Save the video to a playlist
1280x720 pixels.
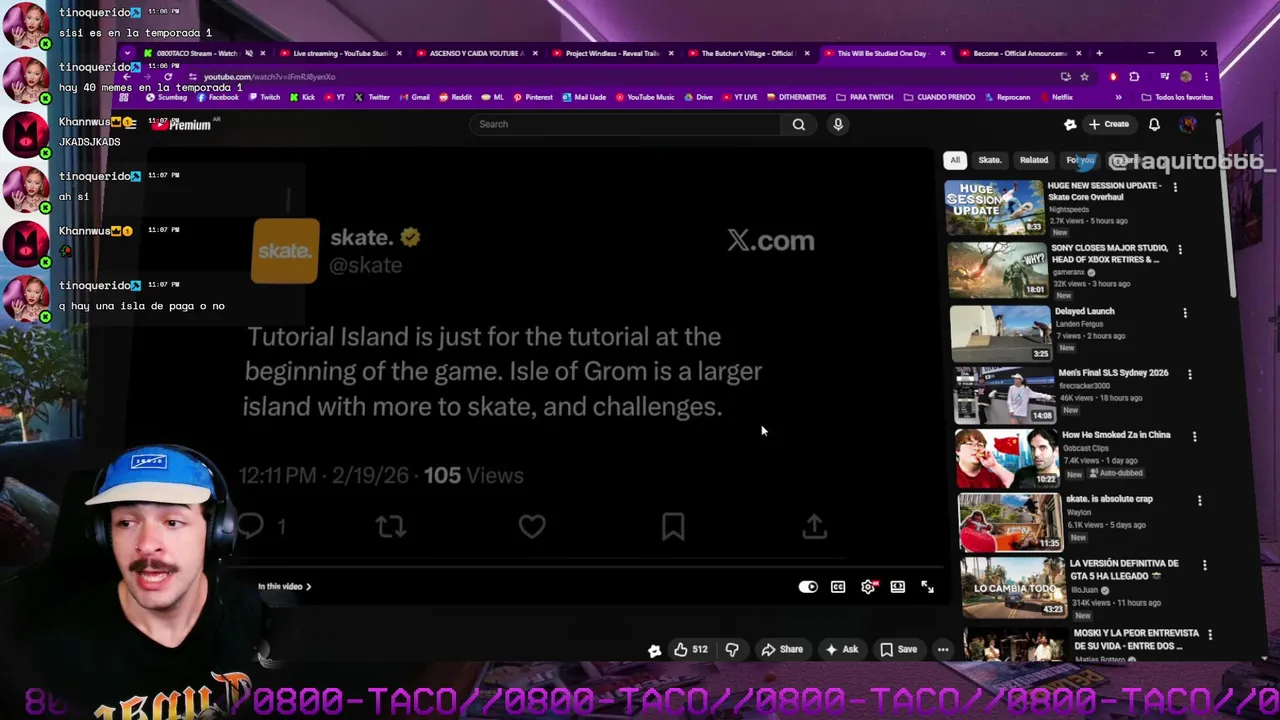tap(898, 649)
